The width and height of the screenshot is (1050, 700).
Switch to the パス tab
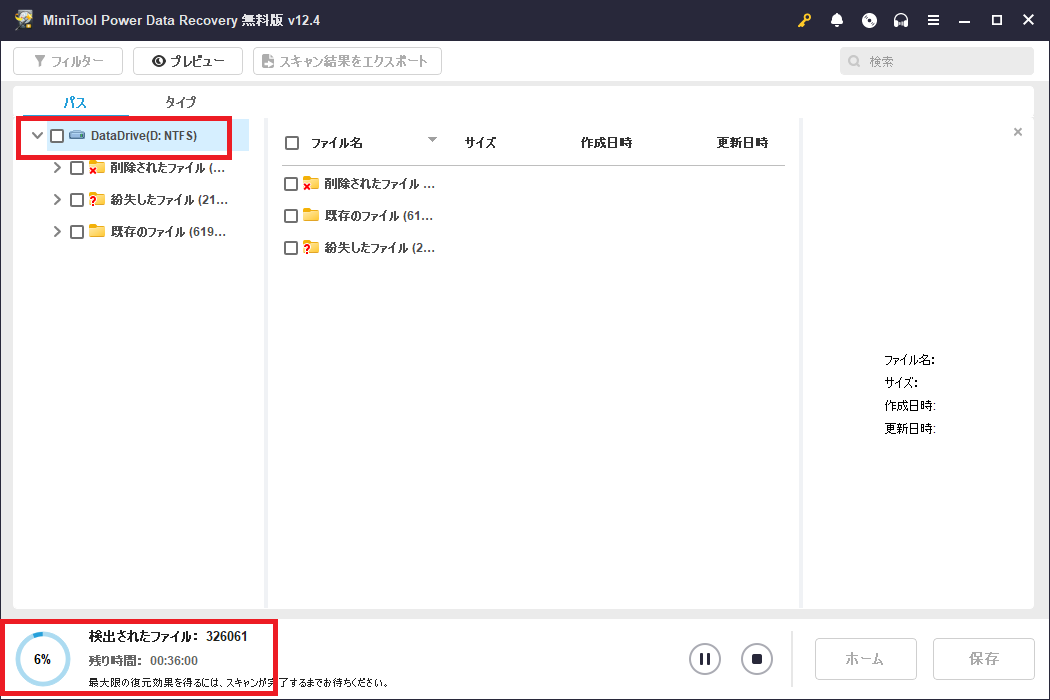point(75,102)
